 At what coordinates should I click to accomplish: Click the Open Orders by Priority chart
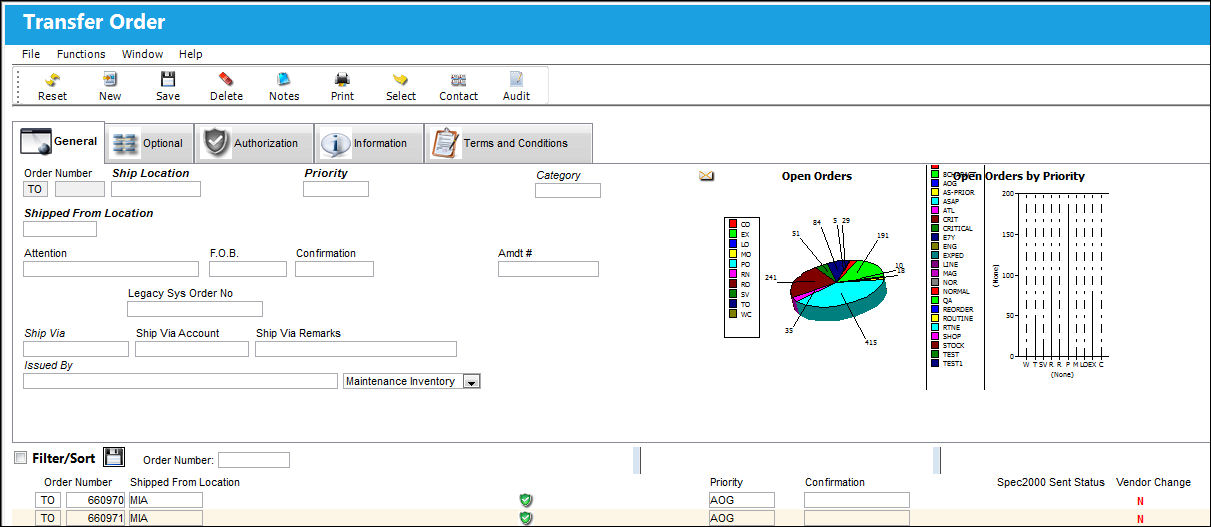point(1062,275)
